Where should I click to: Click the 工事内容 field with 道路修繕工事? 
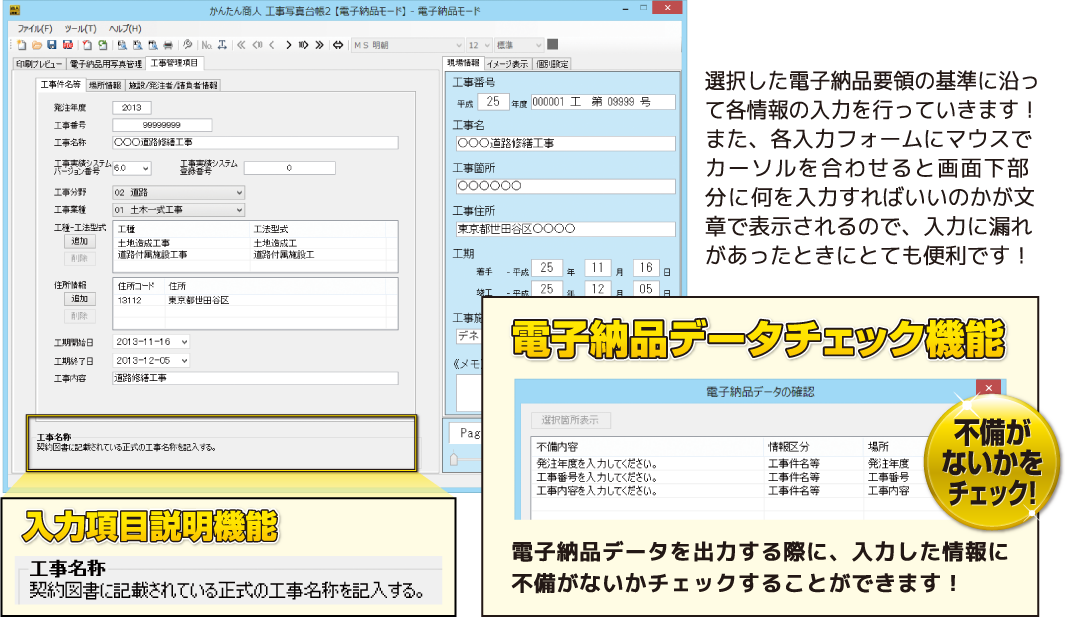click(x=255, y=378)
